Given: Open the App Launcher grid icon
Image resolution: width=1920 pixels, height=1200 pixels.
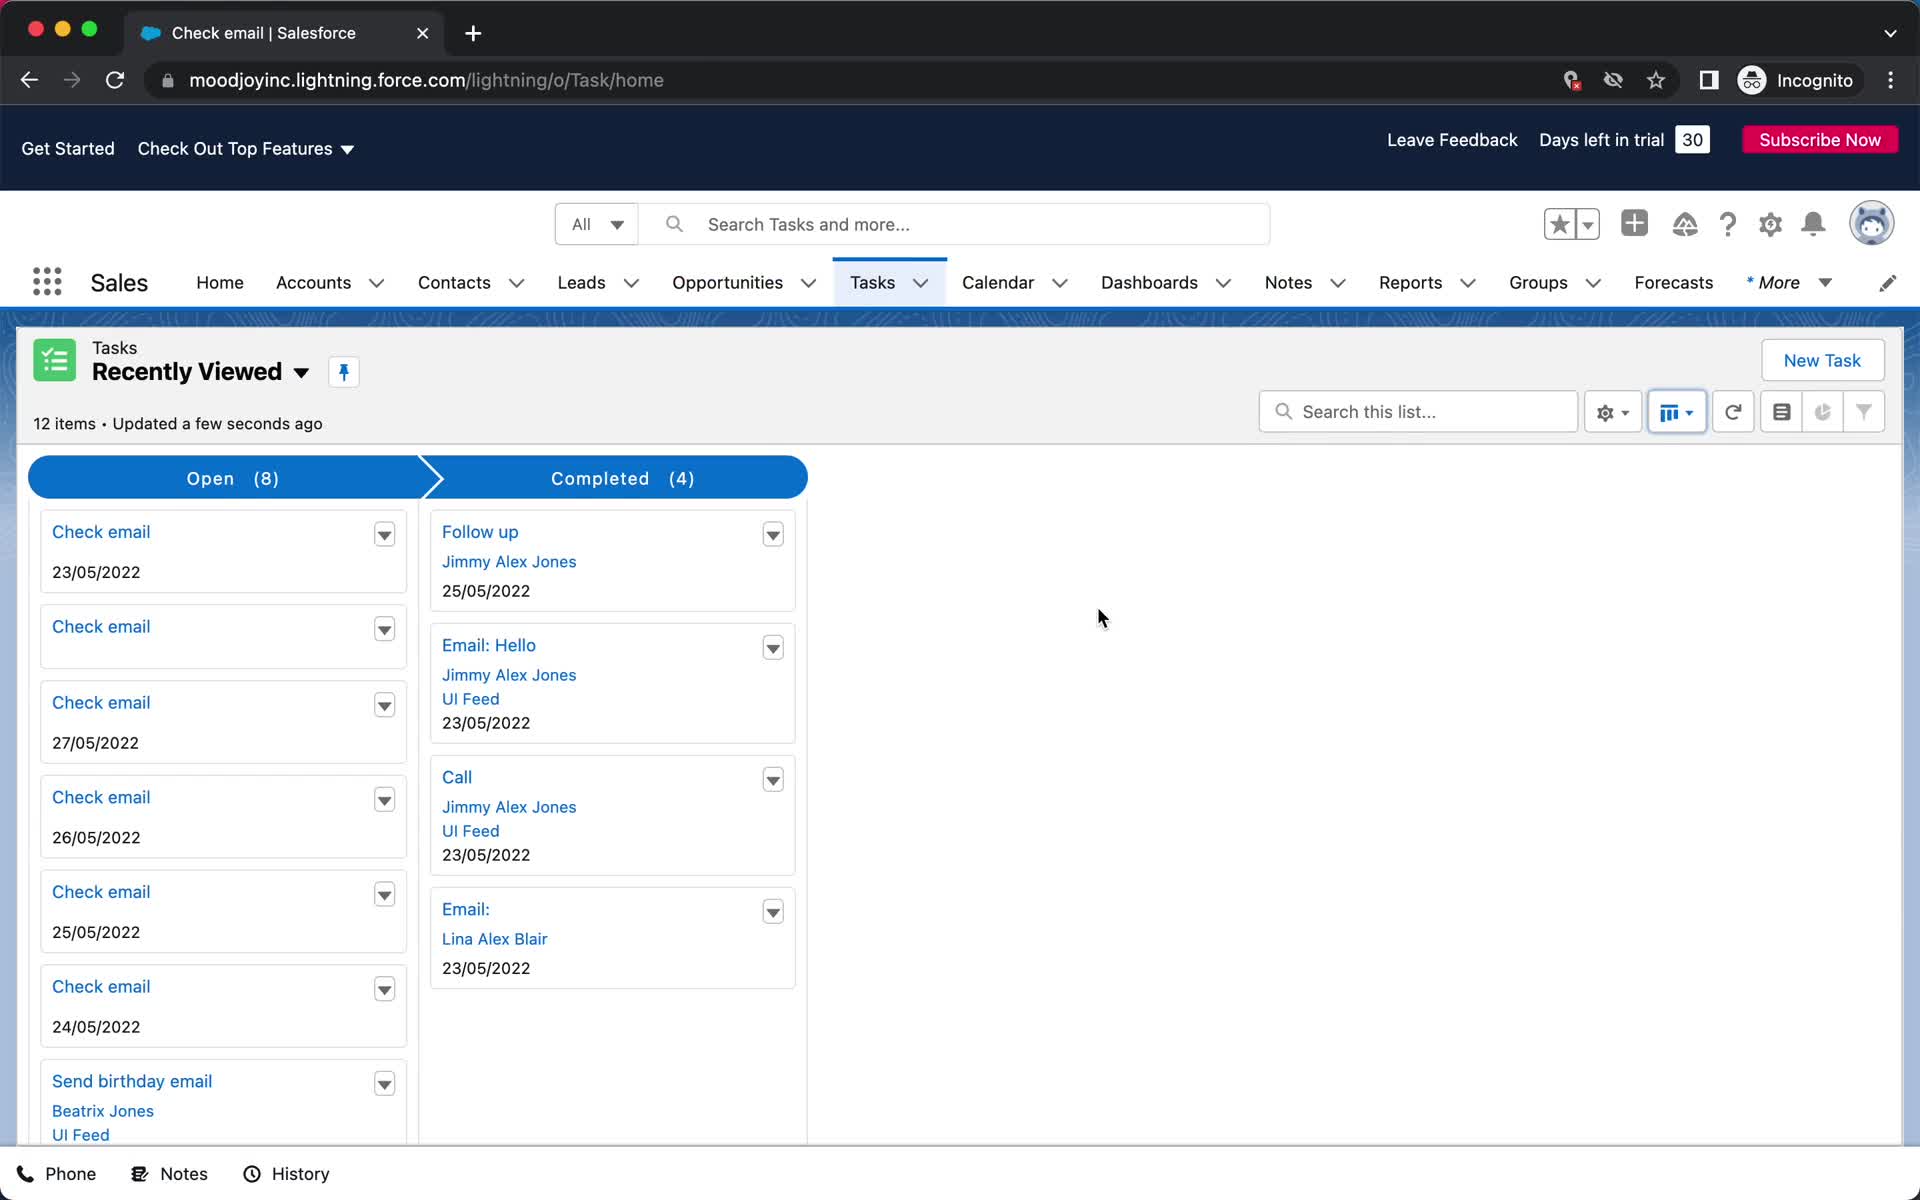Looking at the screenshot, I should click(47, 282).
